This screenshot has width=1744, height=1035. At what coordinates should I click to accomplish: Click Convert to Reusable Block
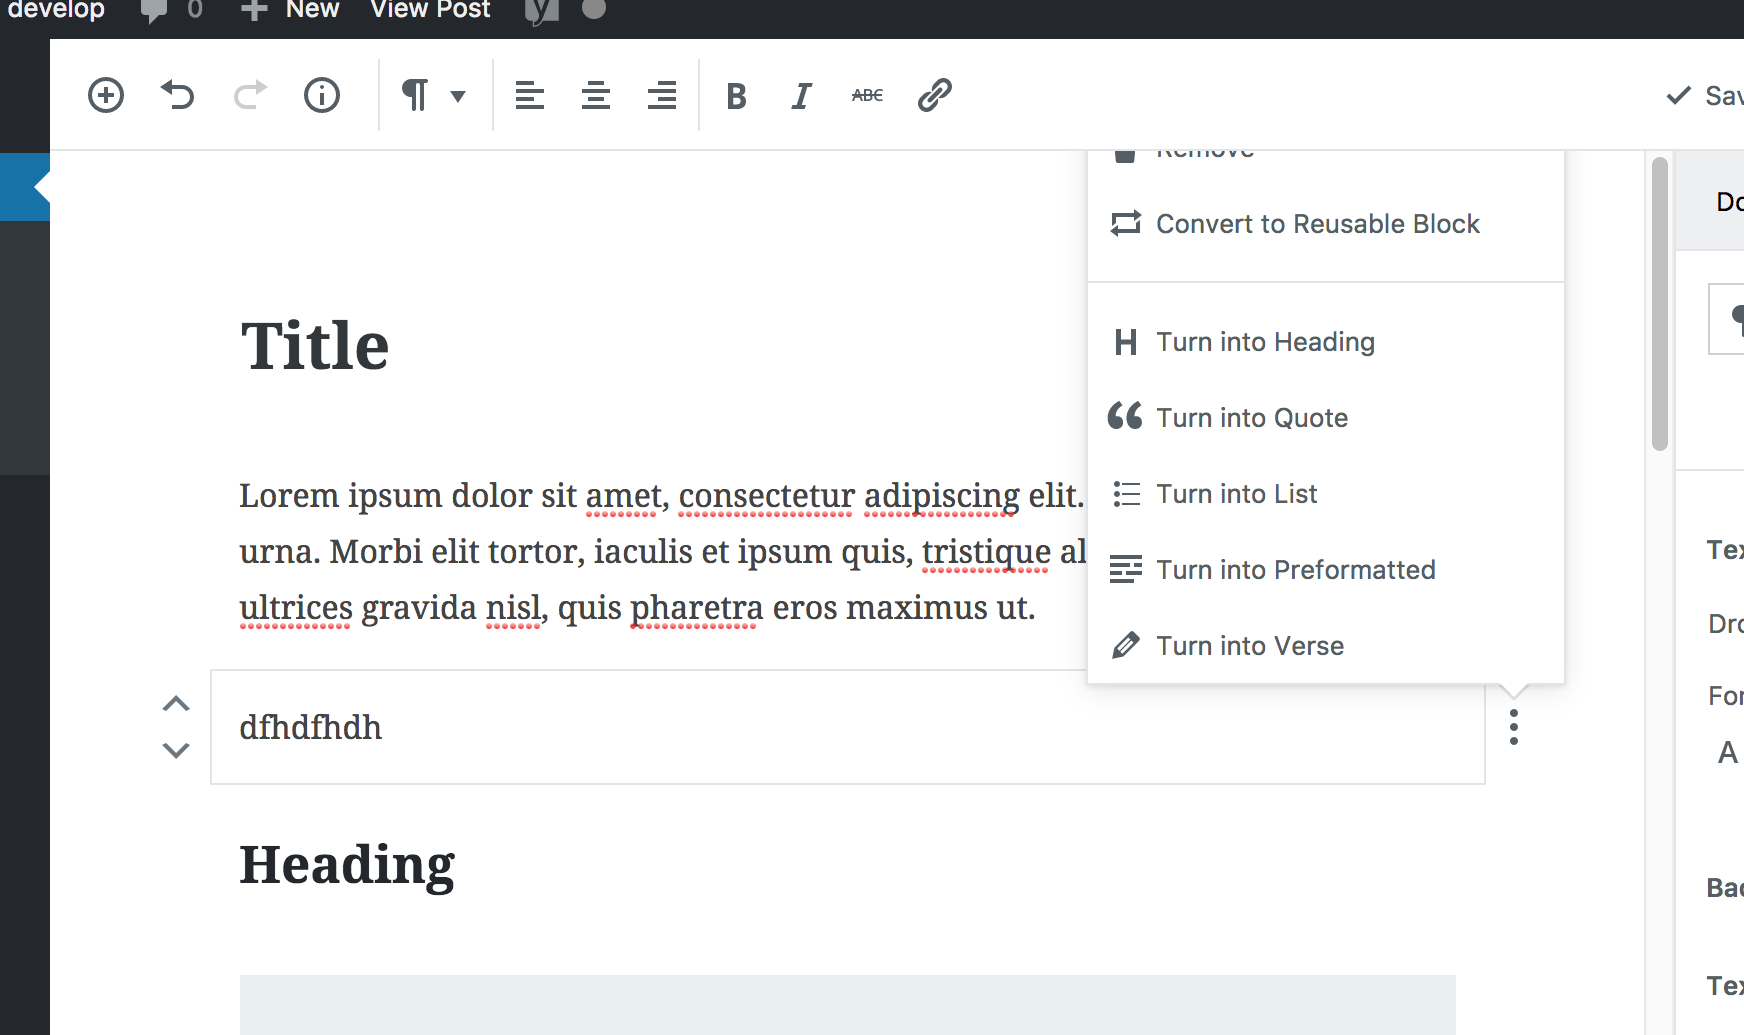[x=1317, y=223]
